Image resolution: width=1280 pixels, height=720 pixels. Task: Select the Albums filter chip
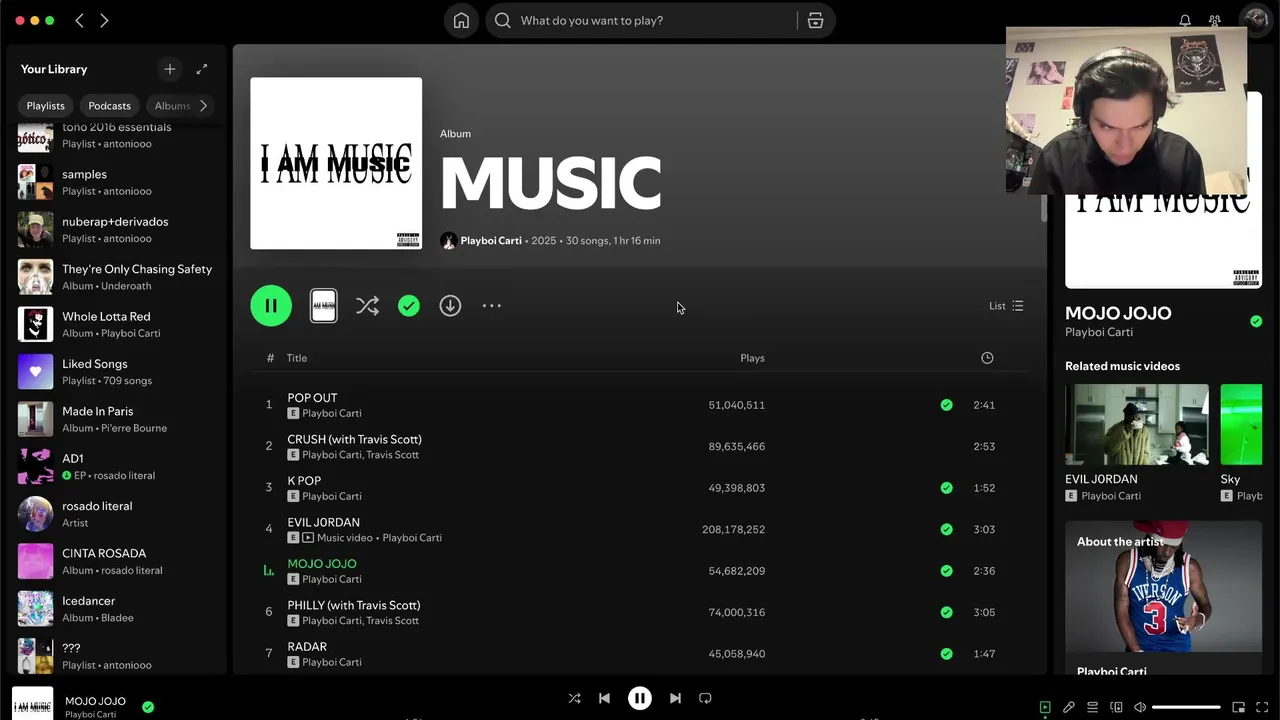point(172,106)
